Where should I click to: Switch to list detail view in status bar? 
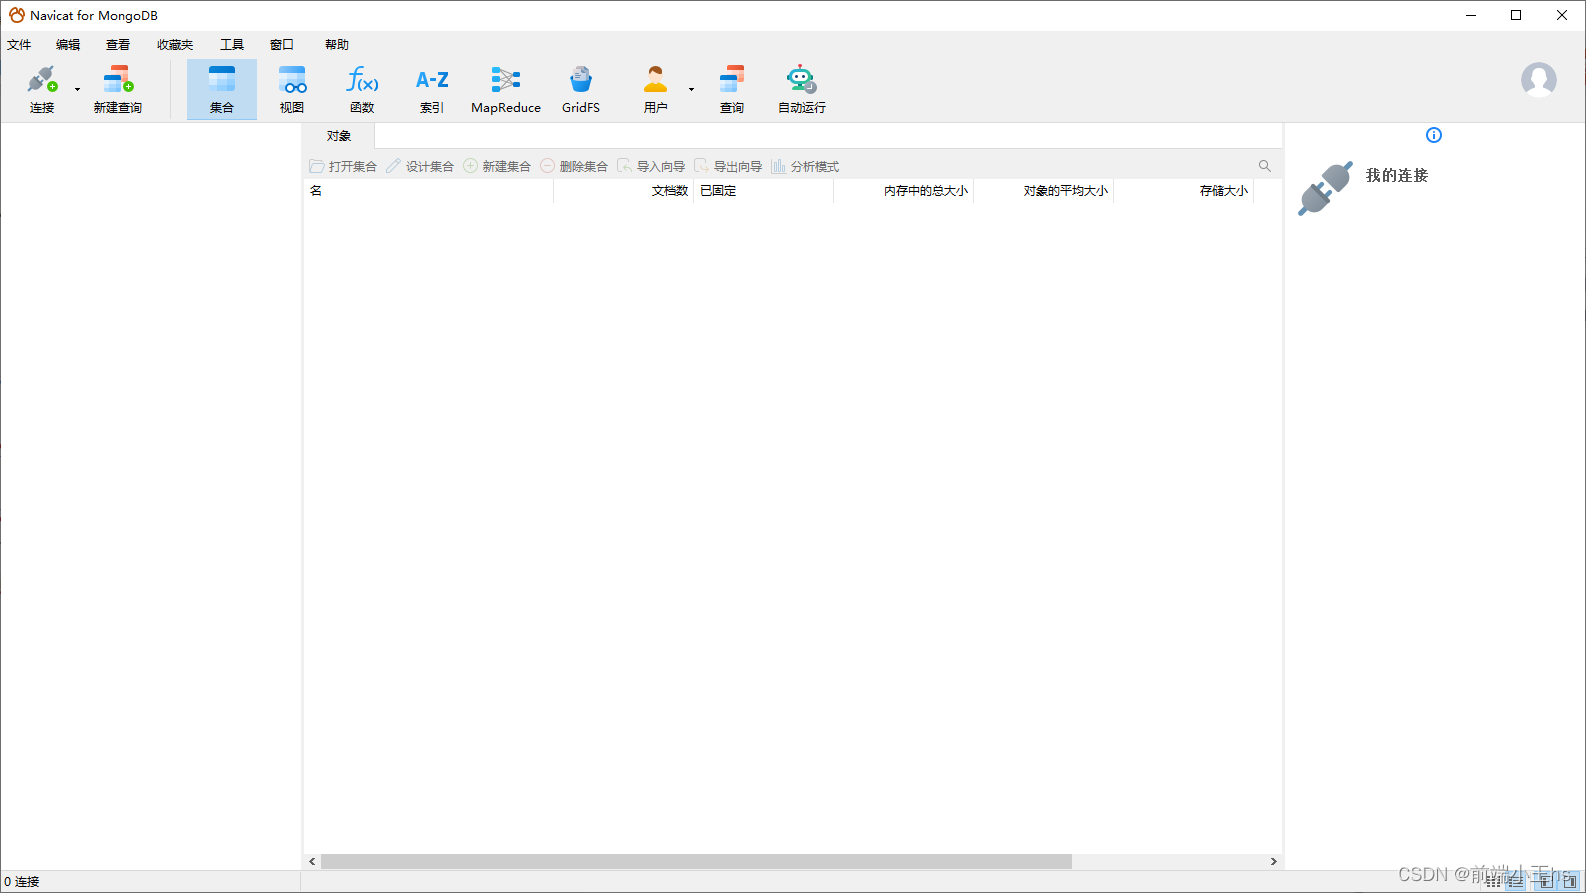click(x=1516, y=881)
